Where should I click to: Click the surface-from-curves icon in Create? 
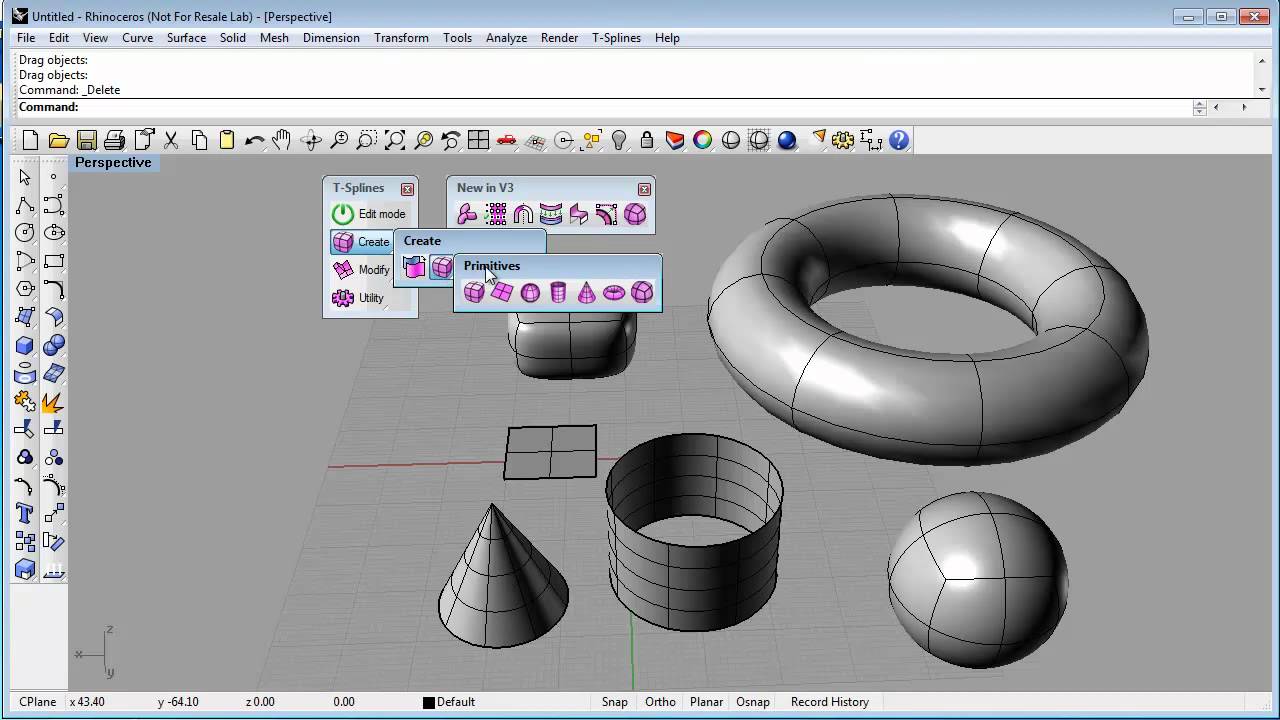(414, 267)
